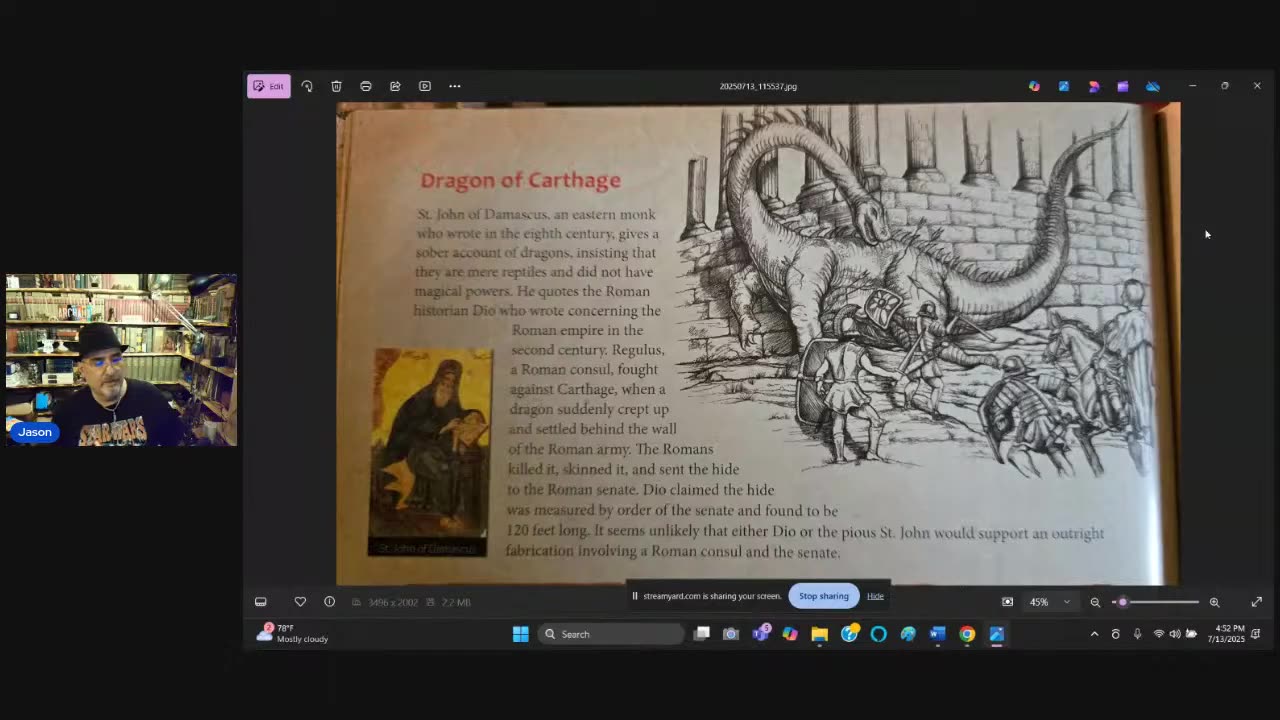Open Wi-Fi network tray icon
The image size is (1280, 720).
pyautogui.click(x=1159, y=634)
